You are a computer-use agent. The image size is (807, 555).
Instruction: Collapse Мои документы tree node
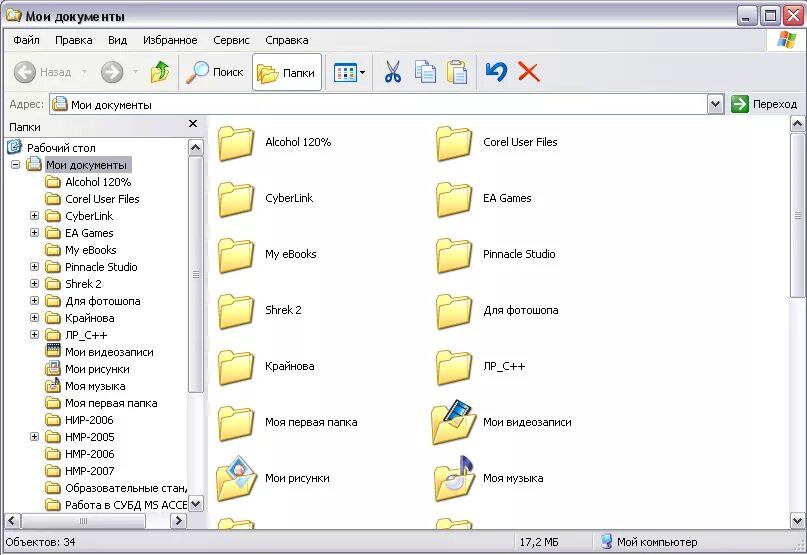pos(15,165)
